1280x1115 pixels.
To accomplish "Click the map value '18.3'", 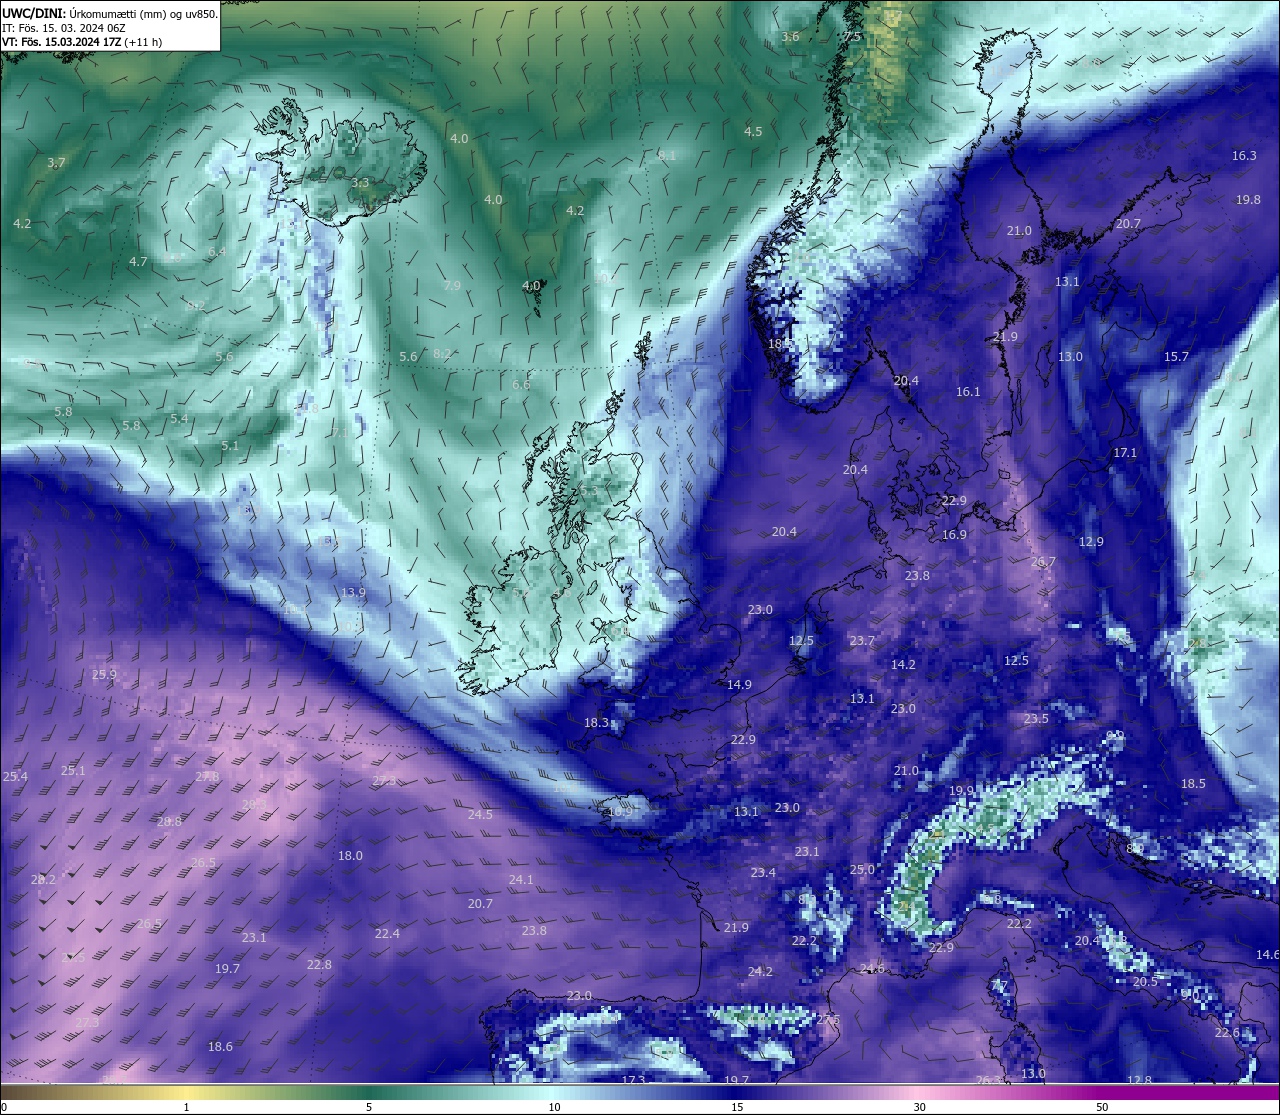I will point(596,723).
